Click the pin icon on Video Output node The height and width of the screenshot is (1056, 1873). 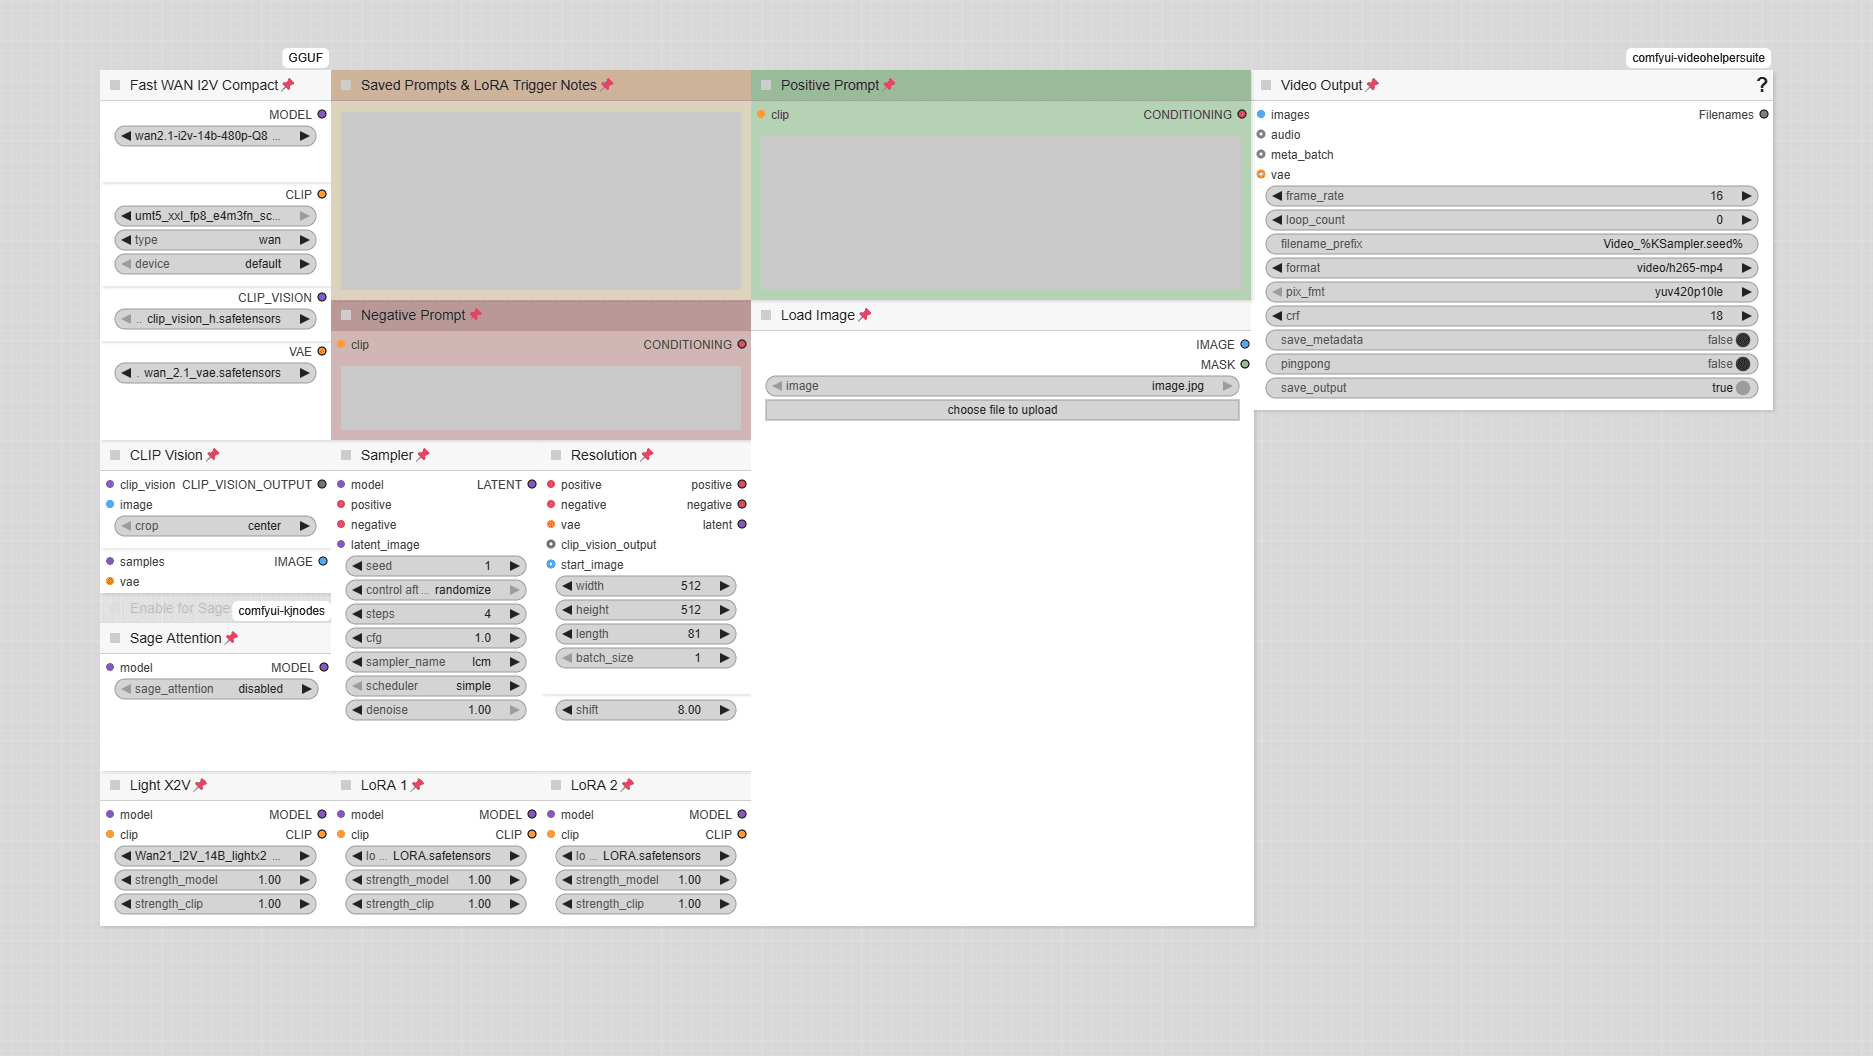pos(1372,85)
